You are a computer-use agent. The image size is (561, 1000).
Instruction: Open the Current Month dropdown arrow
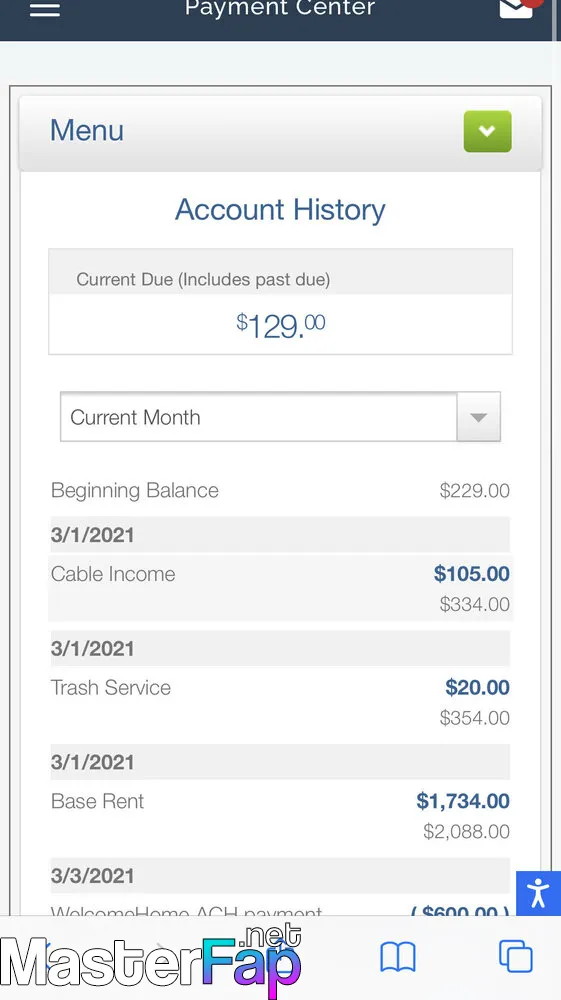tap(478, 417)
